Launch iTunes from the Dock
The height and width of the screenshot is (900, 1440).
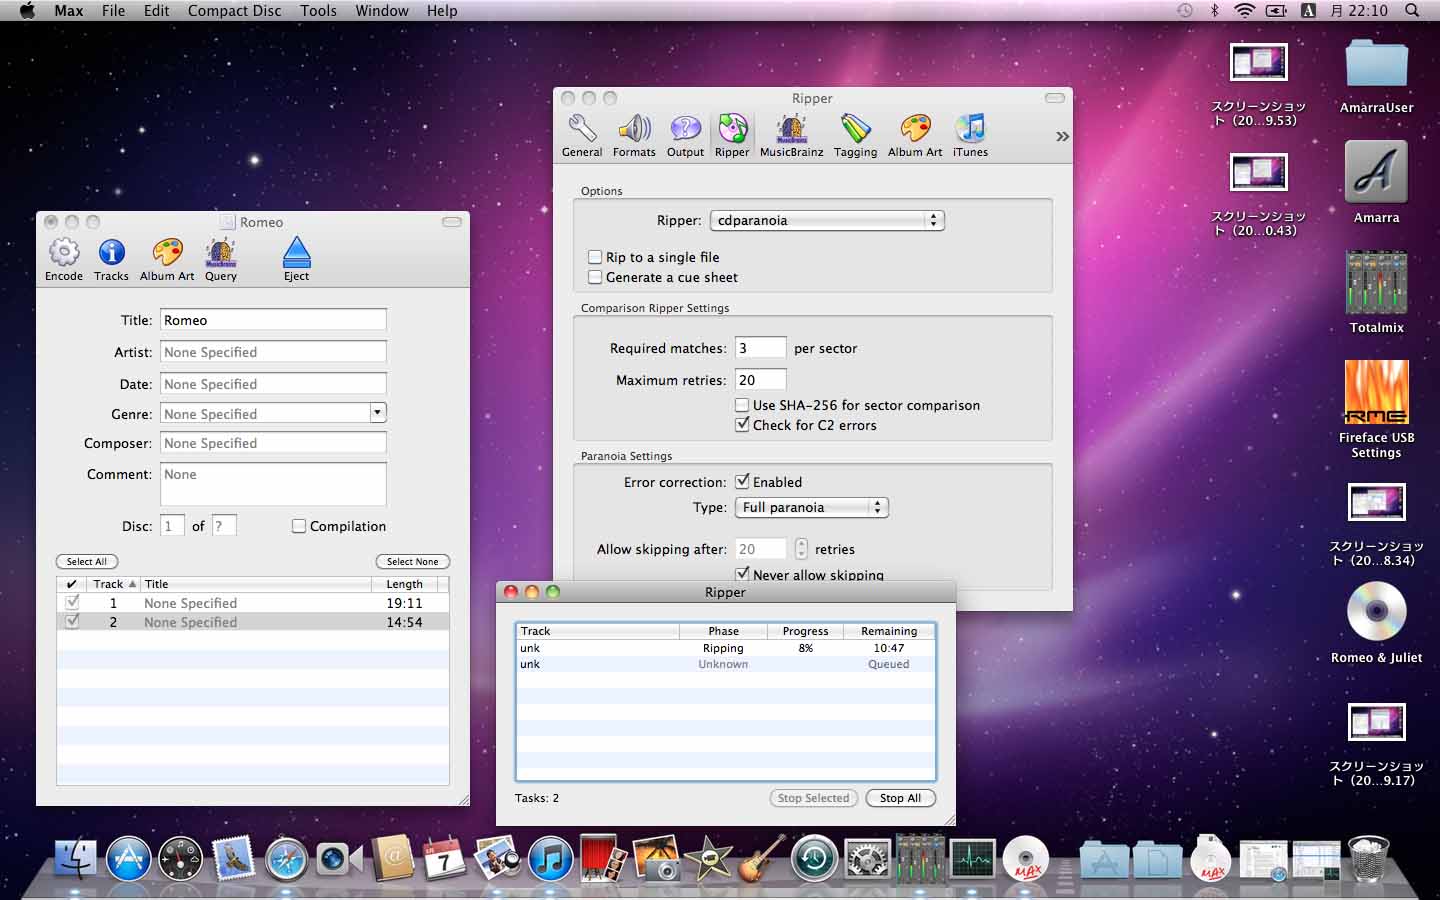pos(549,858)
